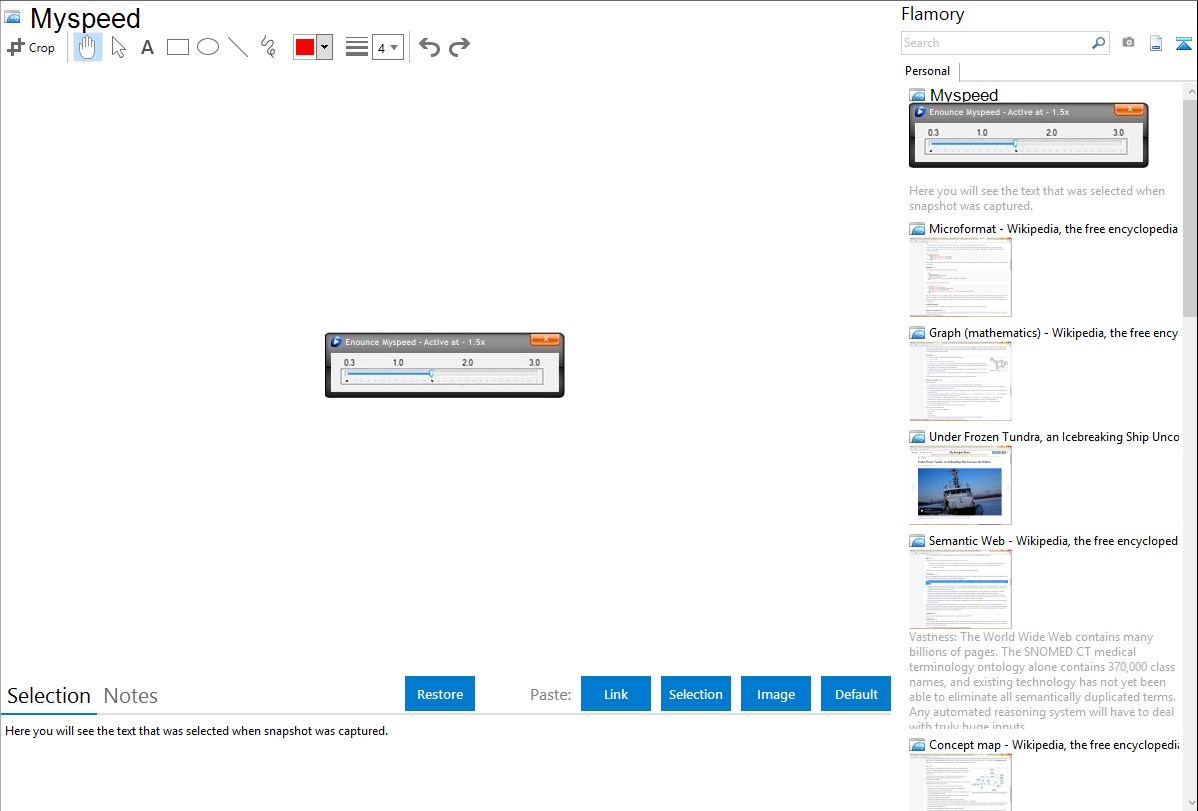Click the snapshot icon beside Under Frozen Tundra
Viewport: 1198px width, 811px height.
[x=917, y=437]
